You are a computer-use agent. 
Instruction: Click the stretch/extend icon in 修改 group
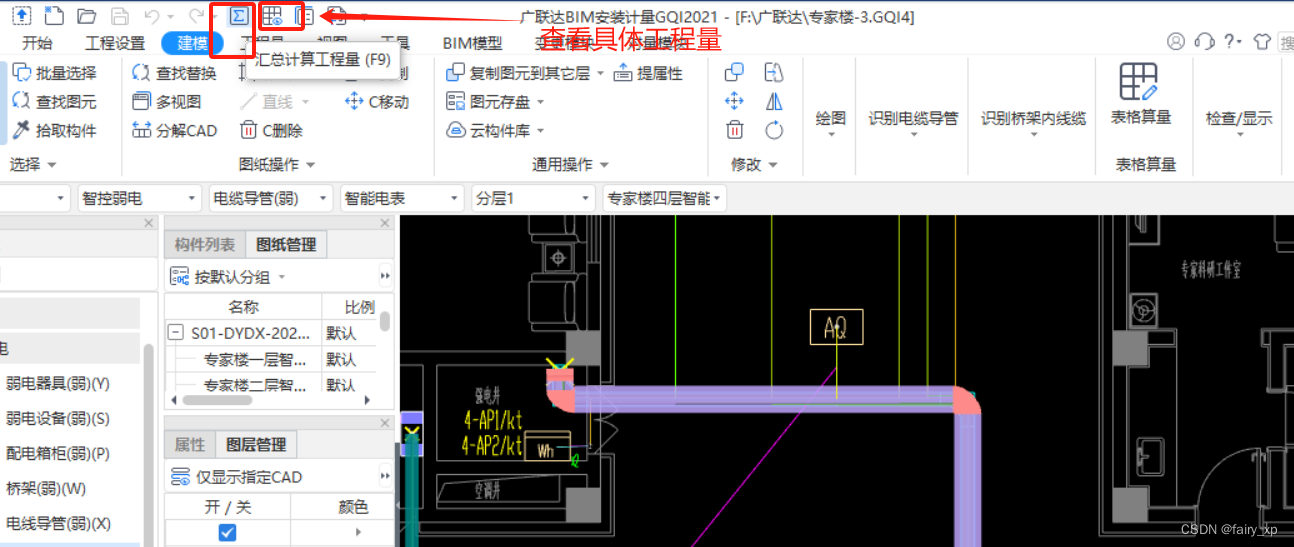pos(774,72)
